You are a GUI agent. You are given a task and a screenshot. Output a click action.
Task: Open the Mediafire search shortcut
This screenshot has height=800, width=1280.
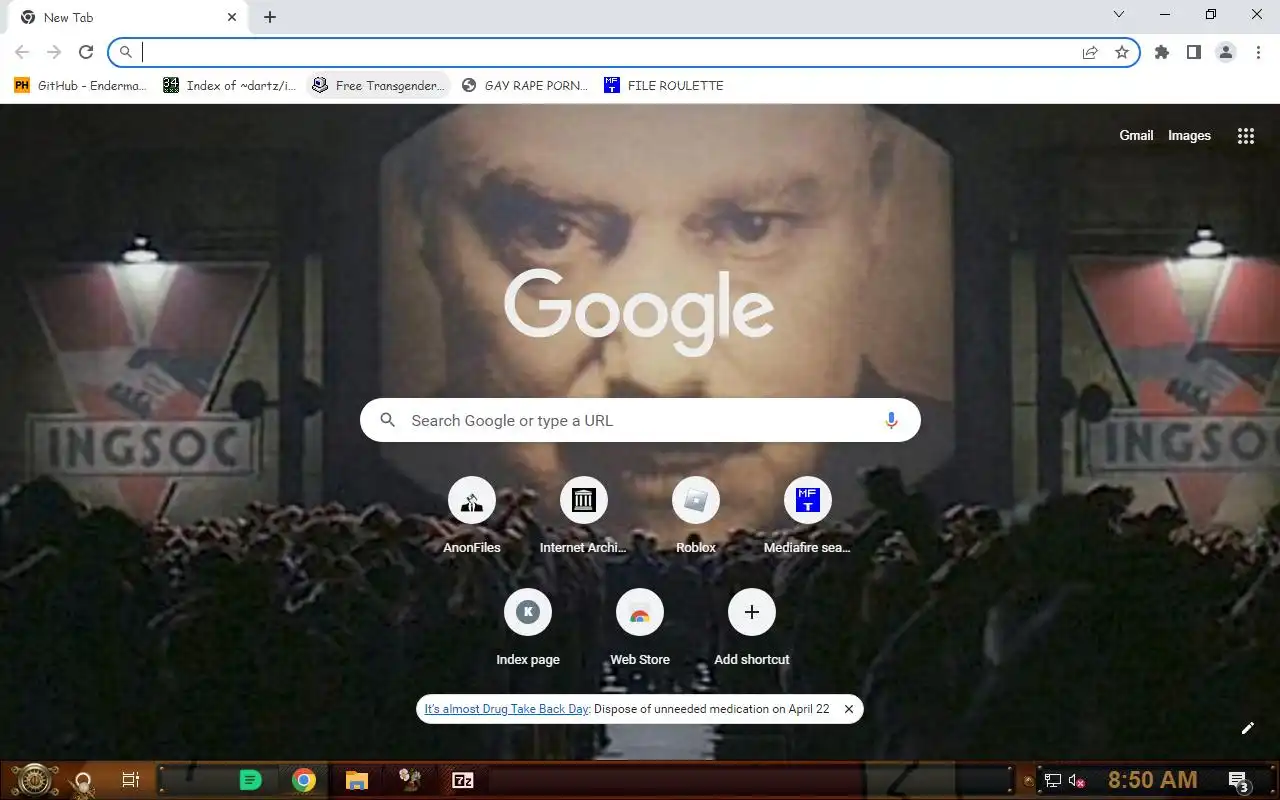tap(808, 515)
